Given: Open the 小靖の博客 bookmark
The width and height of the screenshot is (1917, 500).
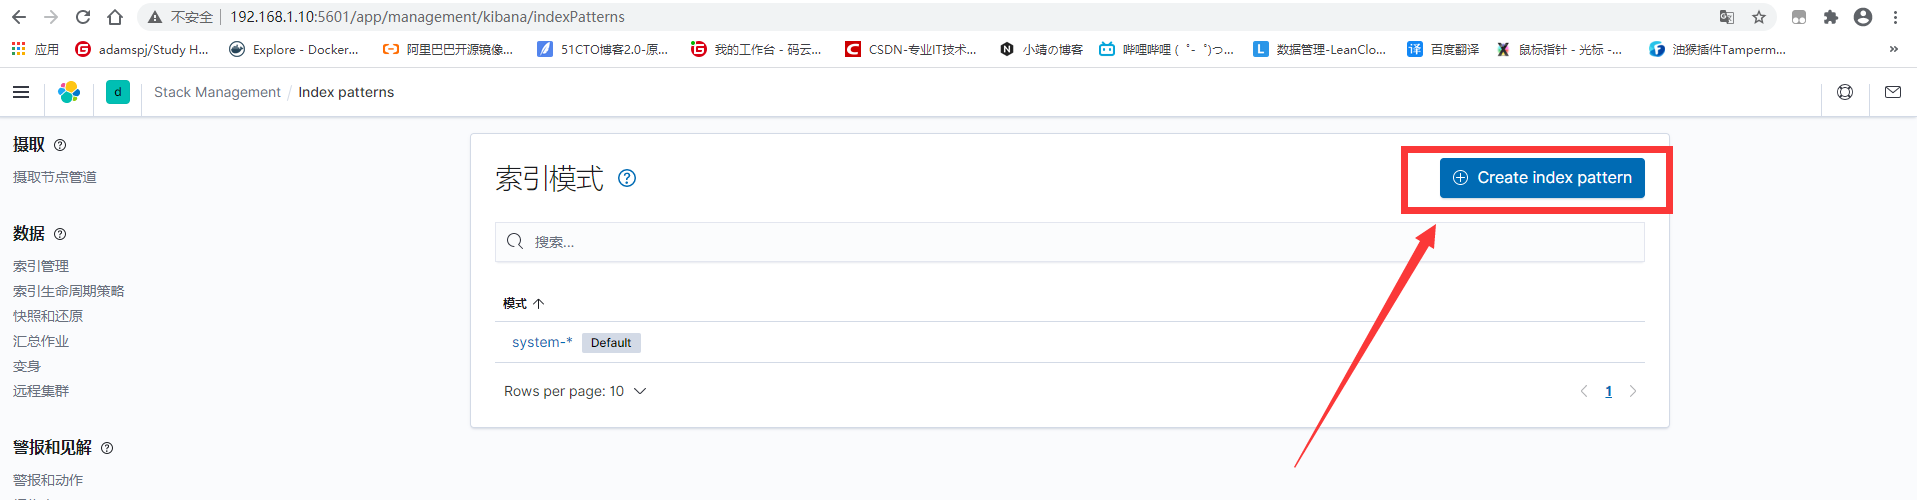Looking at the screenshot, I should [1041, 49].
